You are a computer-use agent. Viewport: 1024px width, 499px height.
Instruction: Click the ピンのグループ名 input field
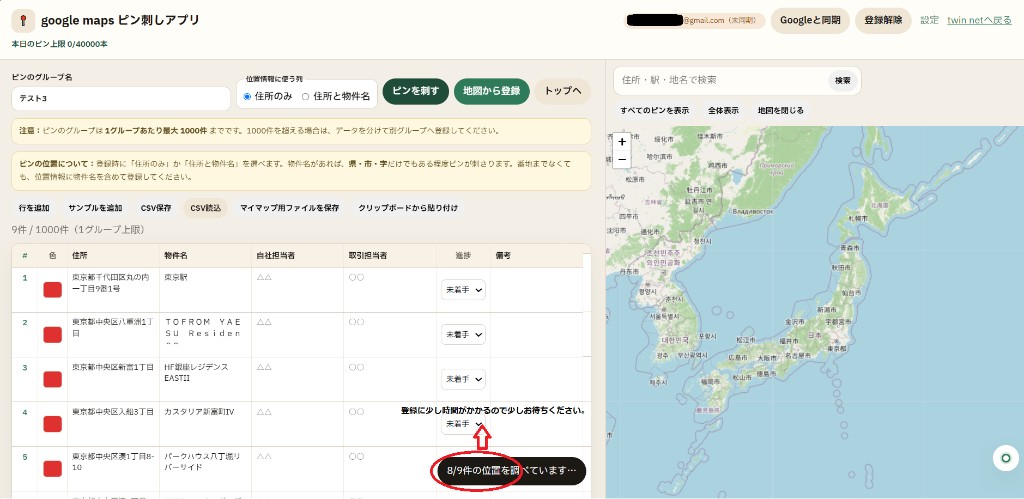tap(121, 99)
